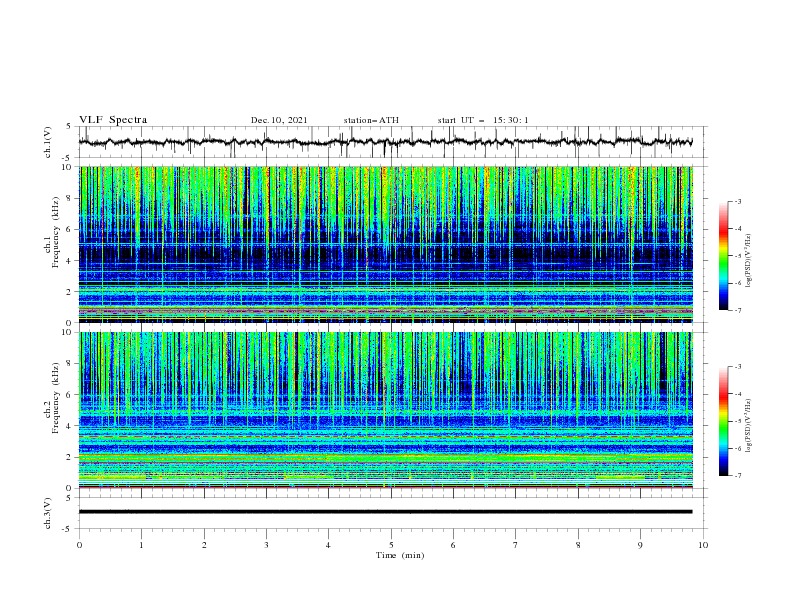Click time axis tick label "5"
Screen dimensions: 792x612
click(391, 545)
